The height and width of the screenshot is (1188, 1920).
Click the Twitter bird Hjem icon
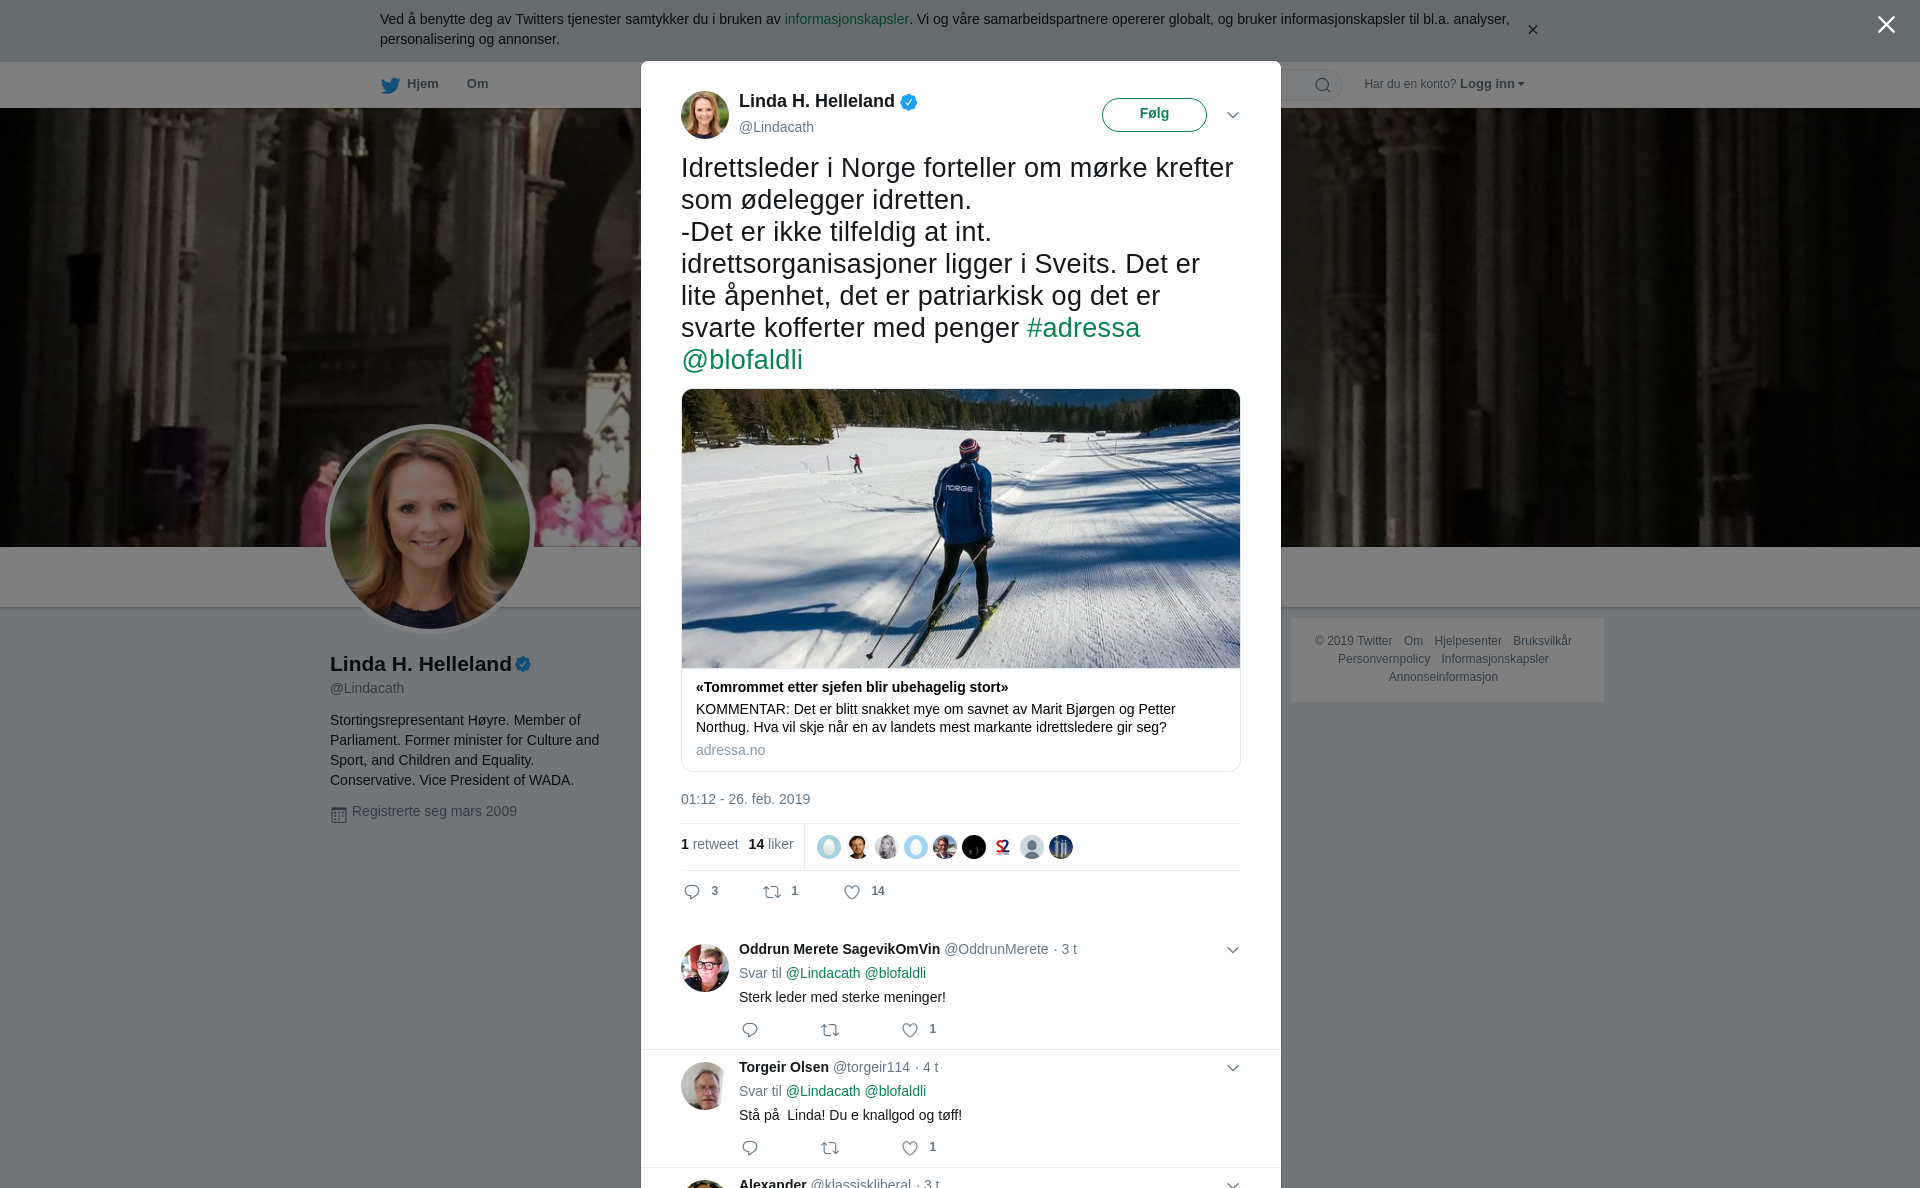point(390,86)
